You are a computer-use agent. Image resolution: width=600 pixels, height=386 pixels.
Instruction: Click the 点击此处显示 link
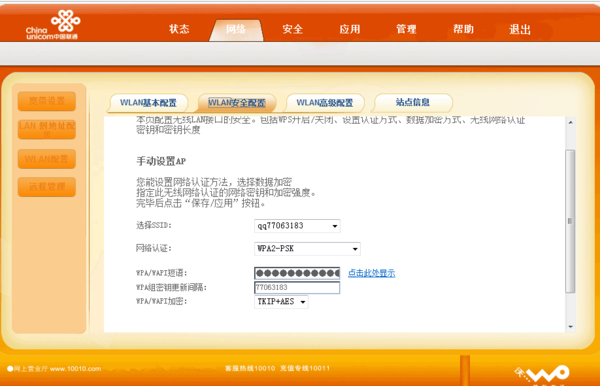[x=372, y=273]
